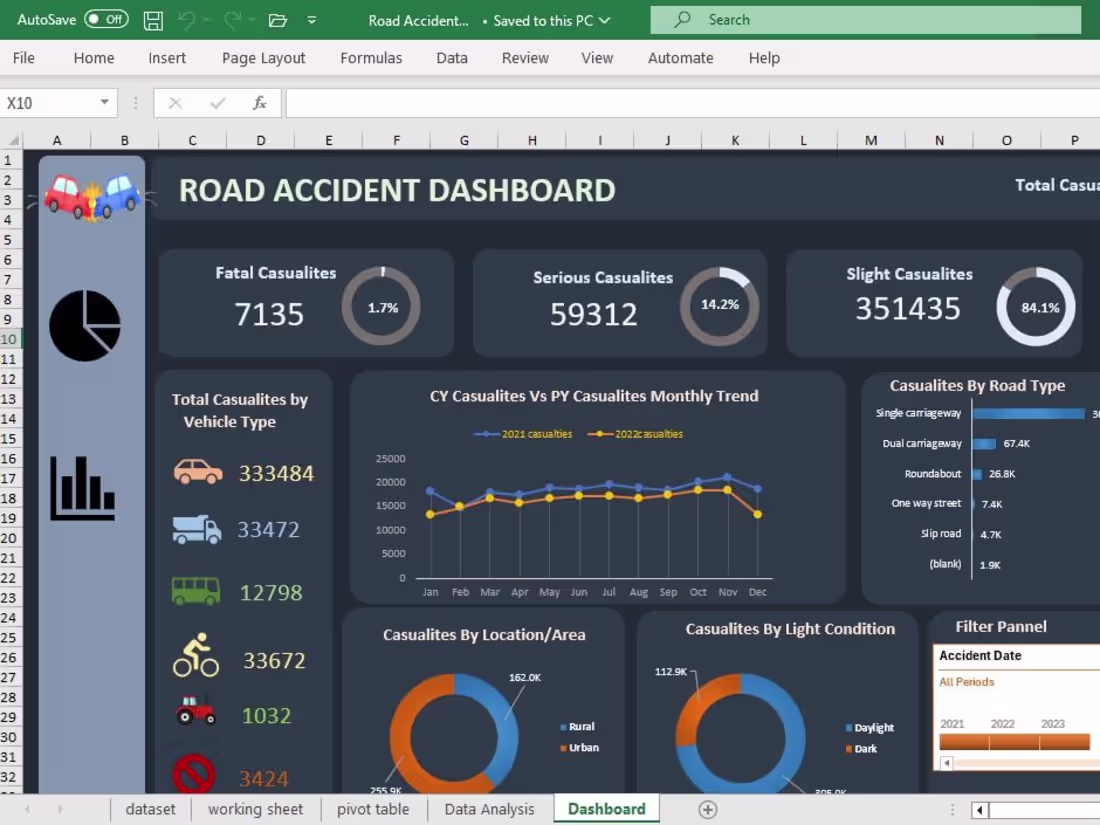This screenshot has width=1100, height=825.
Task: Open a workbook using the folder icon
Action: [278, 20]
